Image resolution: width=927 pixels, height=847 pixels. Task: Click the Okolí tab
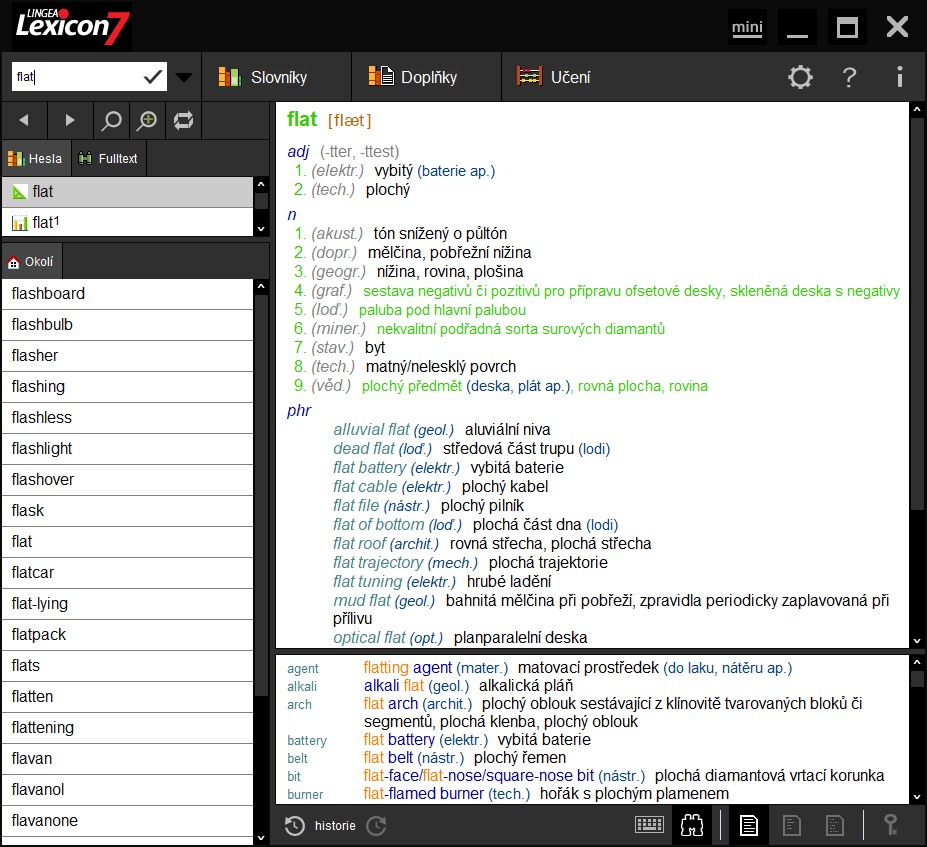[x=31, y=261]
